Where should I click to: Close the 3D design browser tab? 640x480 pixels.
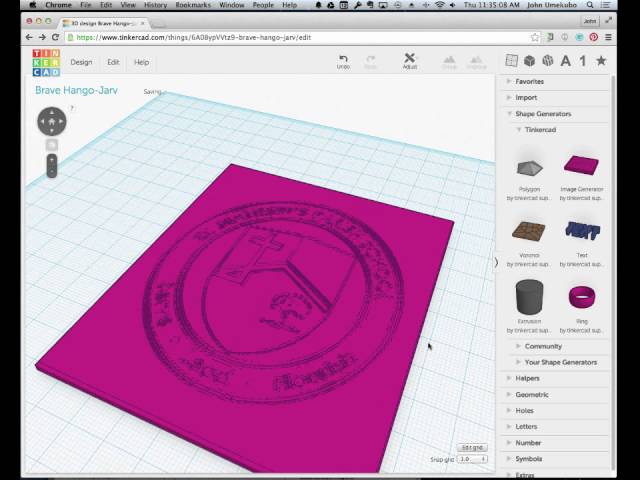[143, 24]
